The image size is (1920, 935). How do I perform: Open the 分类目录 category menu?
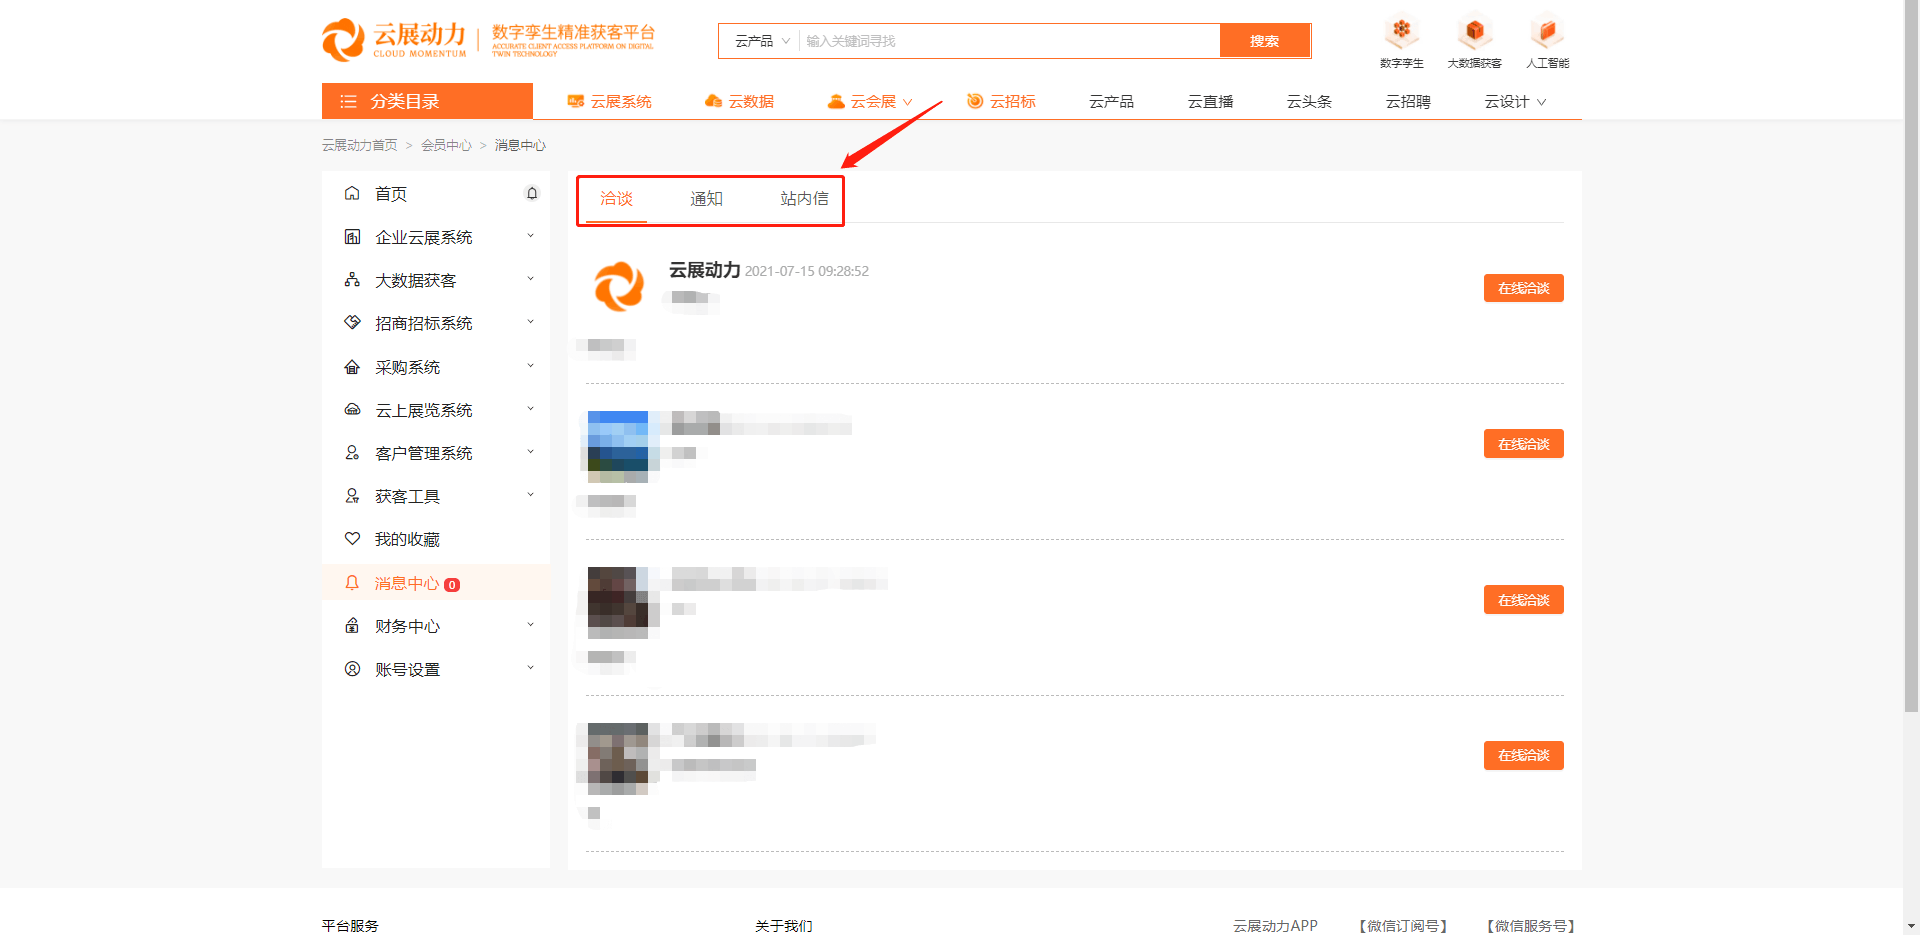427,102
